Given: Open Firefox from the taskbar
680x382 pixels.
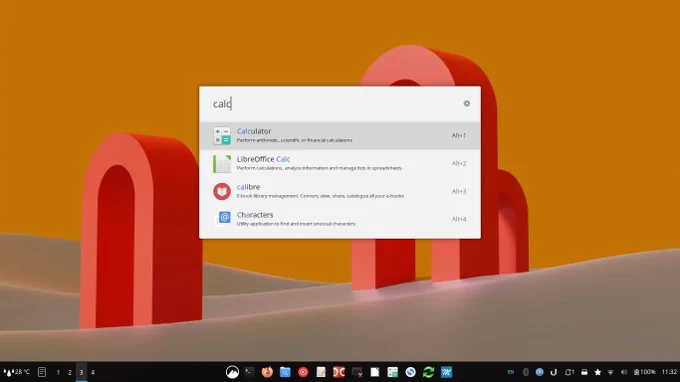Looking at the screenshot, I should coord(267,372).
